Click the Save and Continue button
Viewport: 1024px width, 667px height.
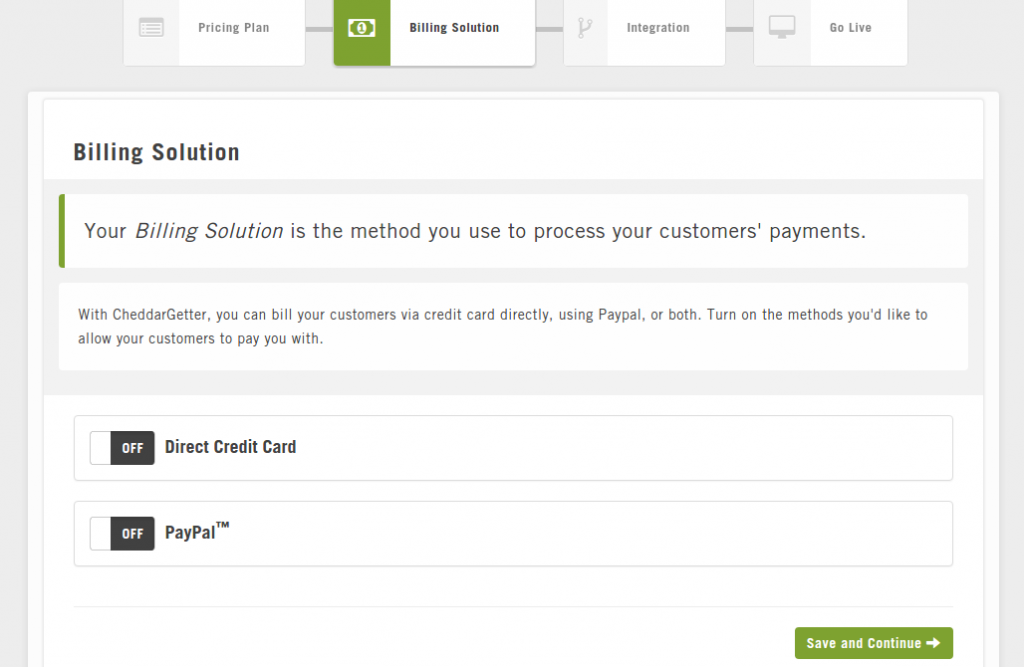[x=873, y=643]
